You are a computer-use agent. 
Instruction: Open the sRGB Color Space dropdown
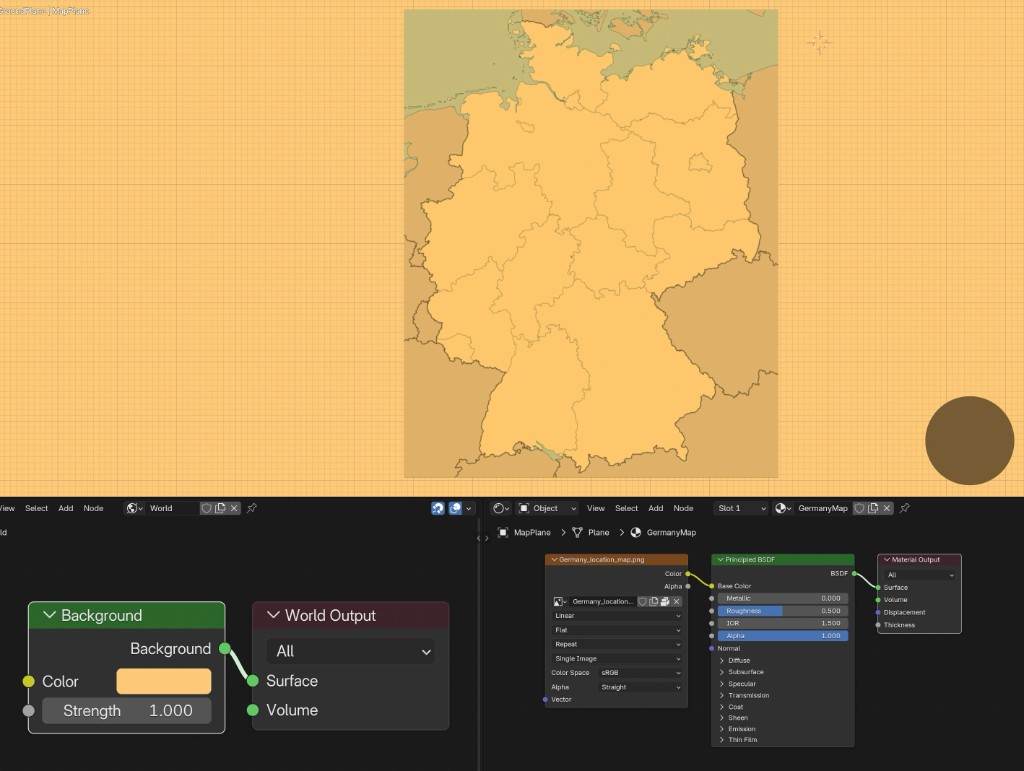click(x=638, y=673)
